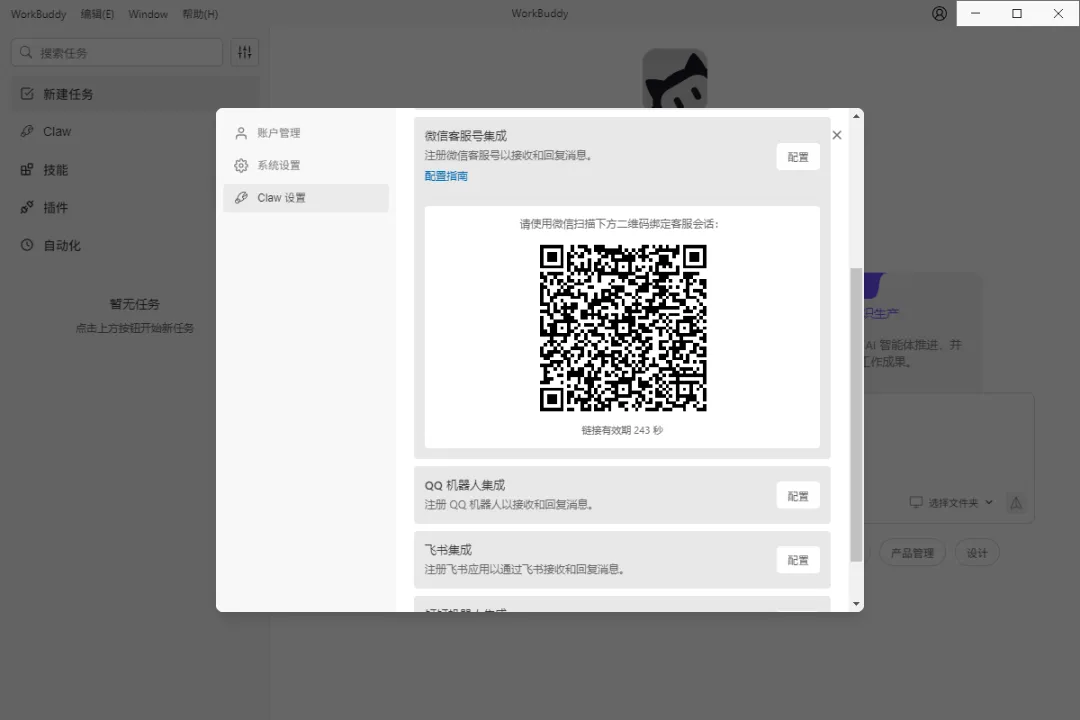Screen dimensions: 1080x720
Task: Click the 飞书集成 title text
Action: pos(448,550)
